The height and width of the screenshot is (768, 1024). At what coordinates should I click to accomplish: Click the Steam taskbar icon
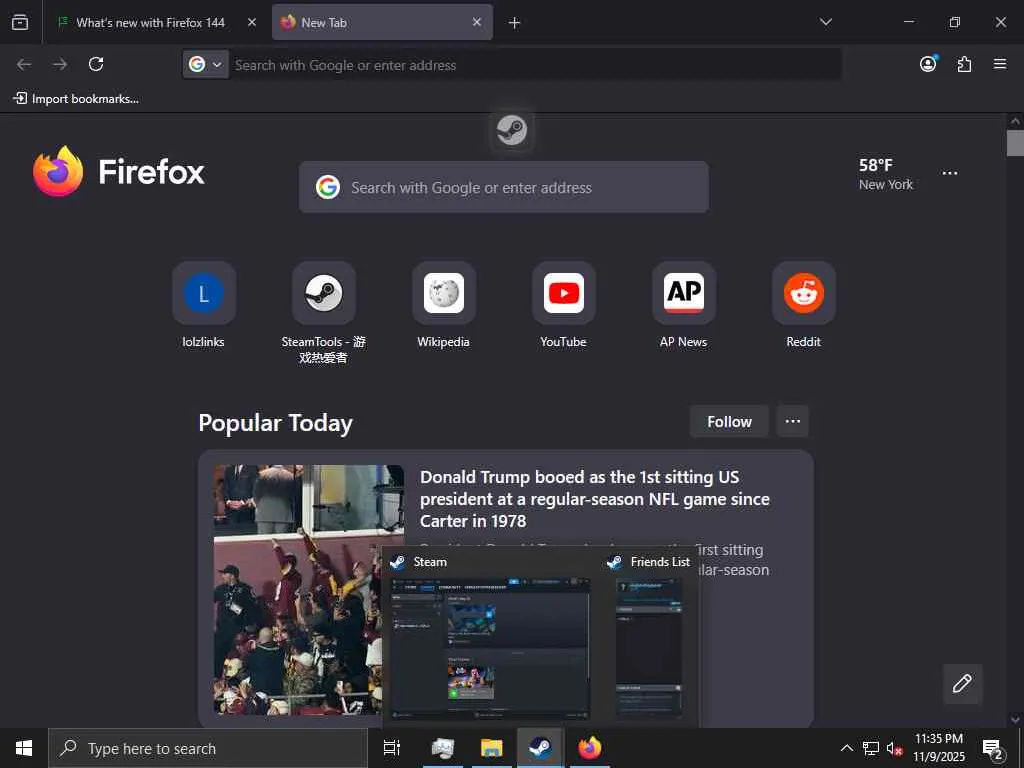click(540, 748)
